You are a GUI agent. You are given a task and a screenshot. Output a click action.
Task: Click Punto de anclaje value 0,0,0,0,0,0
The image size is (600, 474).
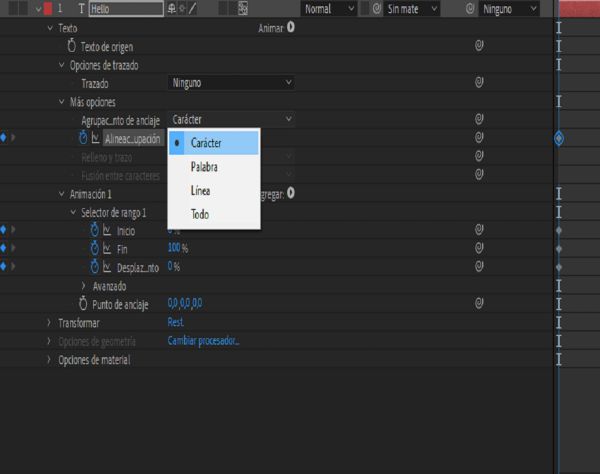[x=185, y=303]
